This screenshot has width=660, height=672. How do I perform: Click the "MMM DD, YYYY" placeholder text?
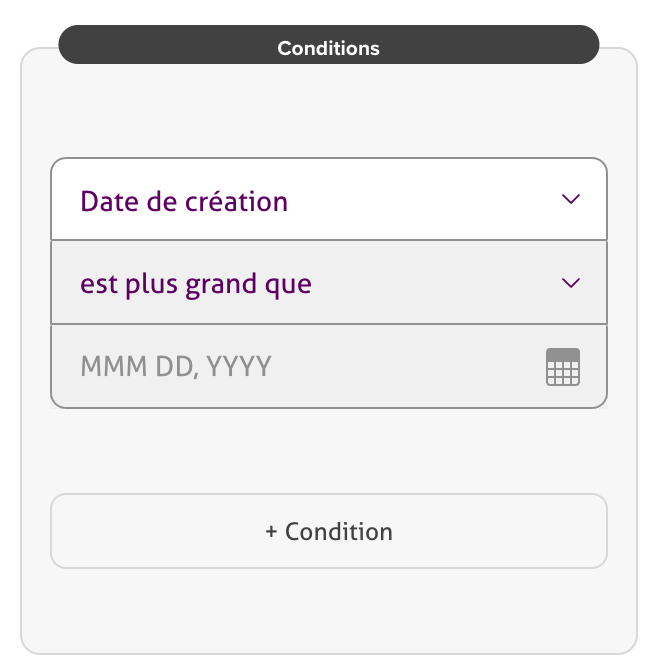[176, 367]
